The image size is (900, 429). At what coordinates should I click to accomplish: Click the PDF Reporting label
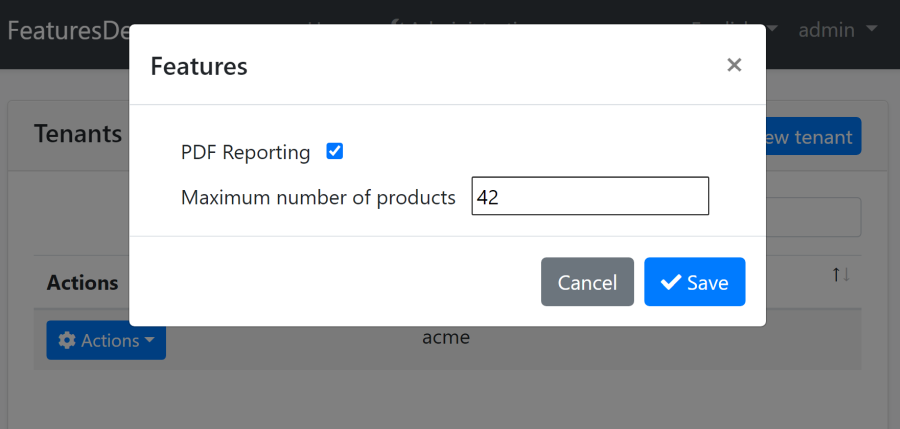246,152
